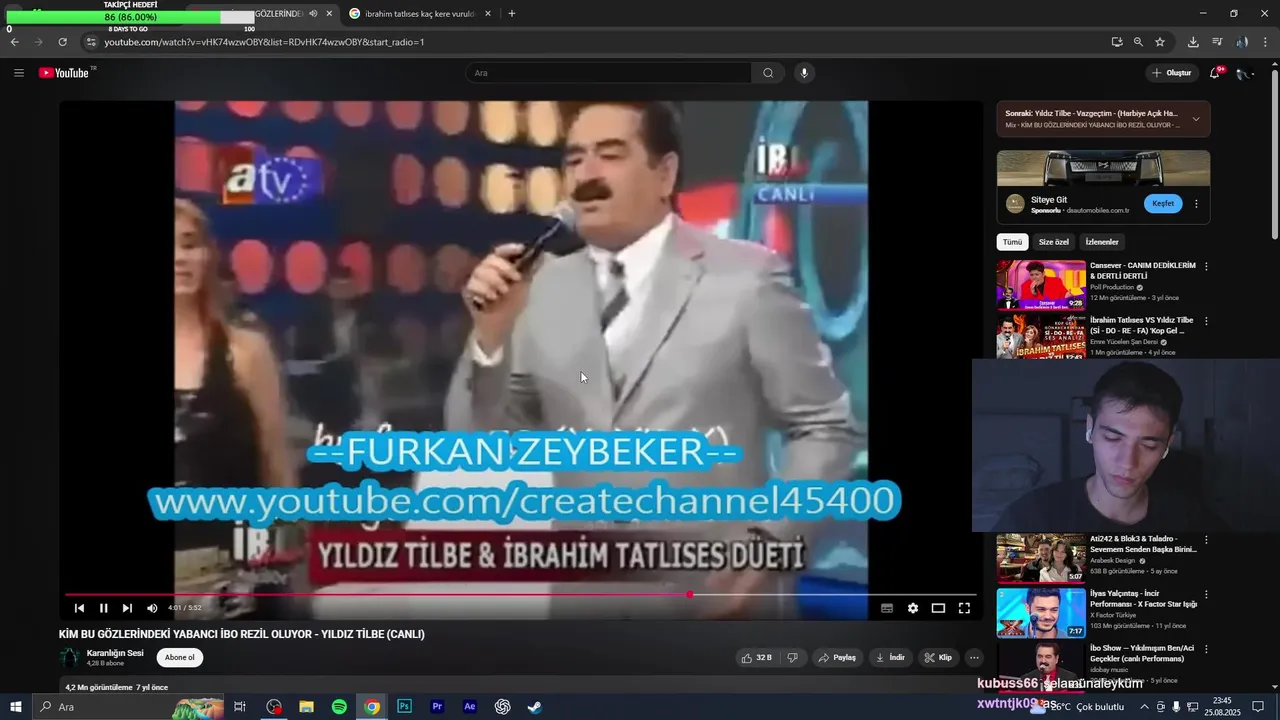Open the Ati242 & Blok3 & Taladro thumbnail

point(1041,558)
